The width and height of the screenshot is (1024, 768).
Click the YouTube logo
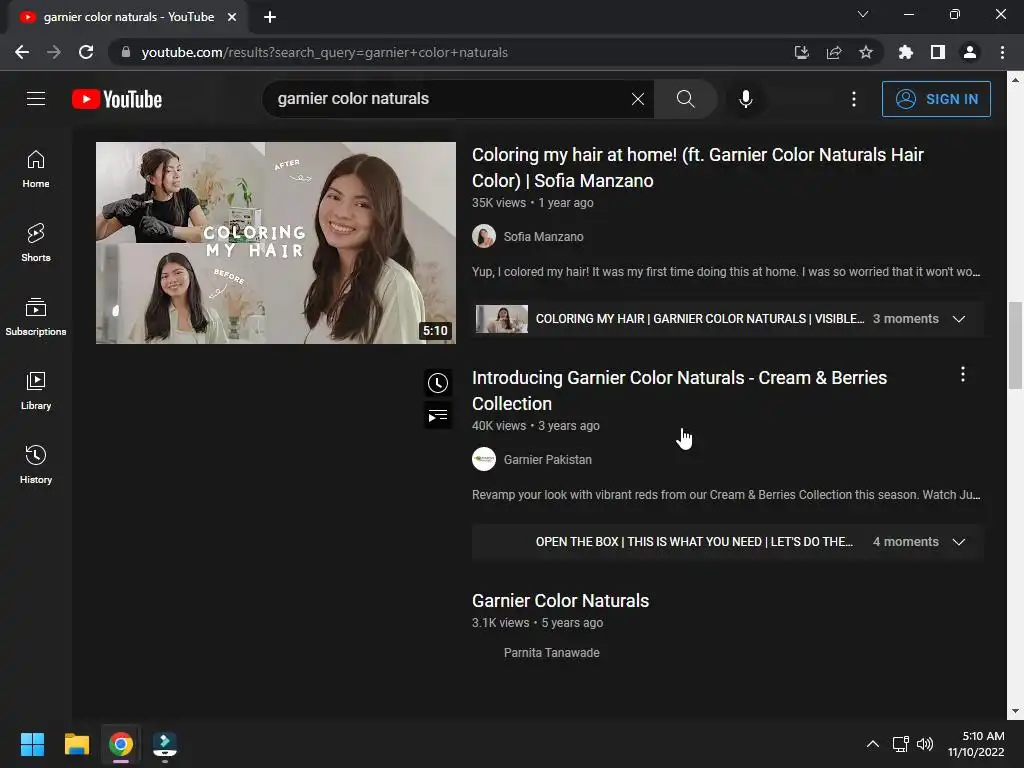click(x=117, y=99)
